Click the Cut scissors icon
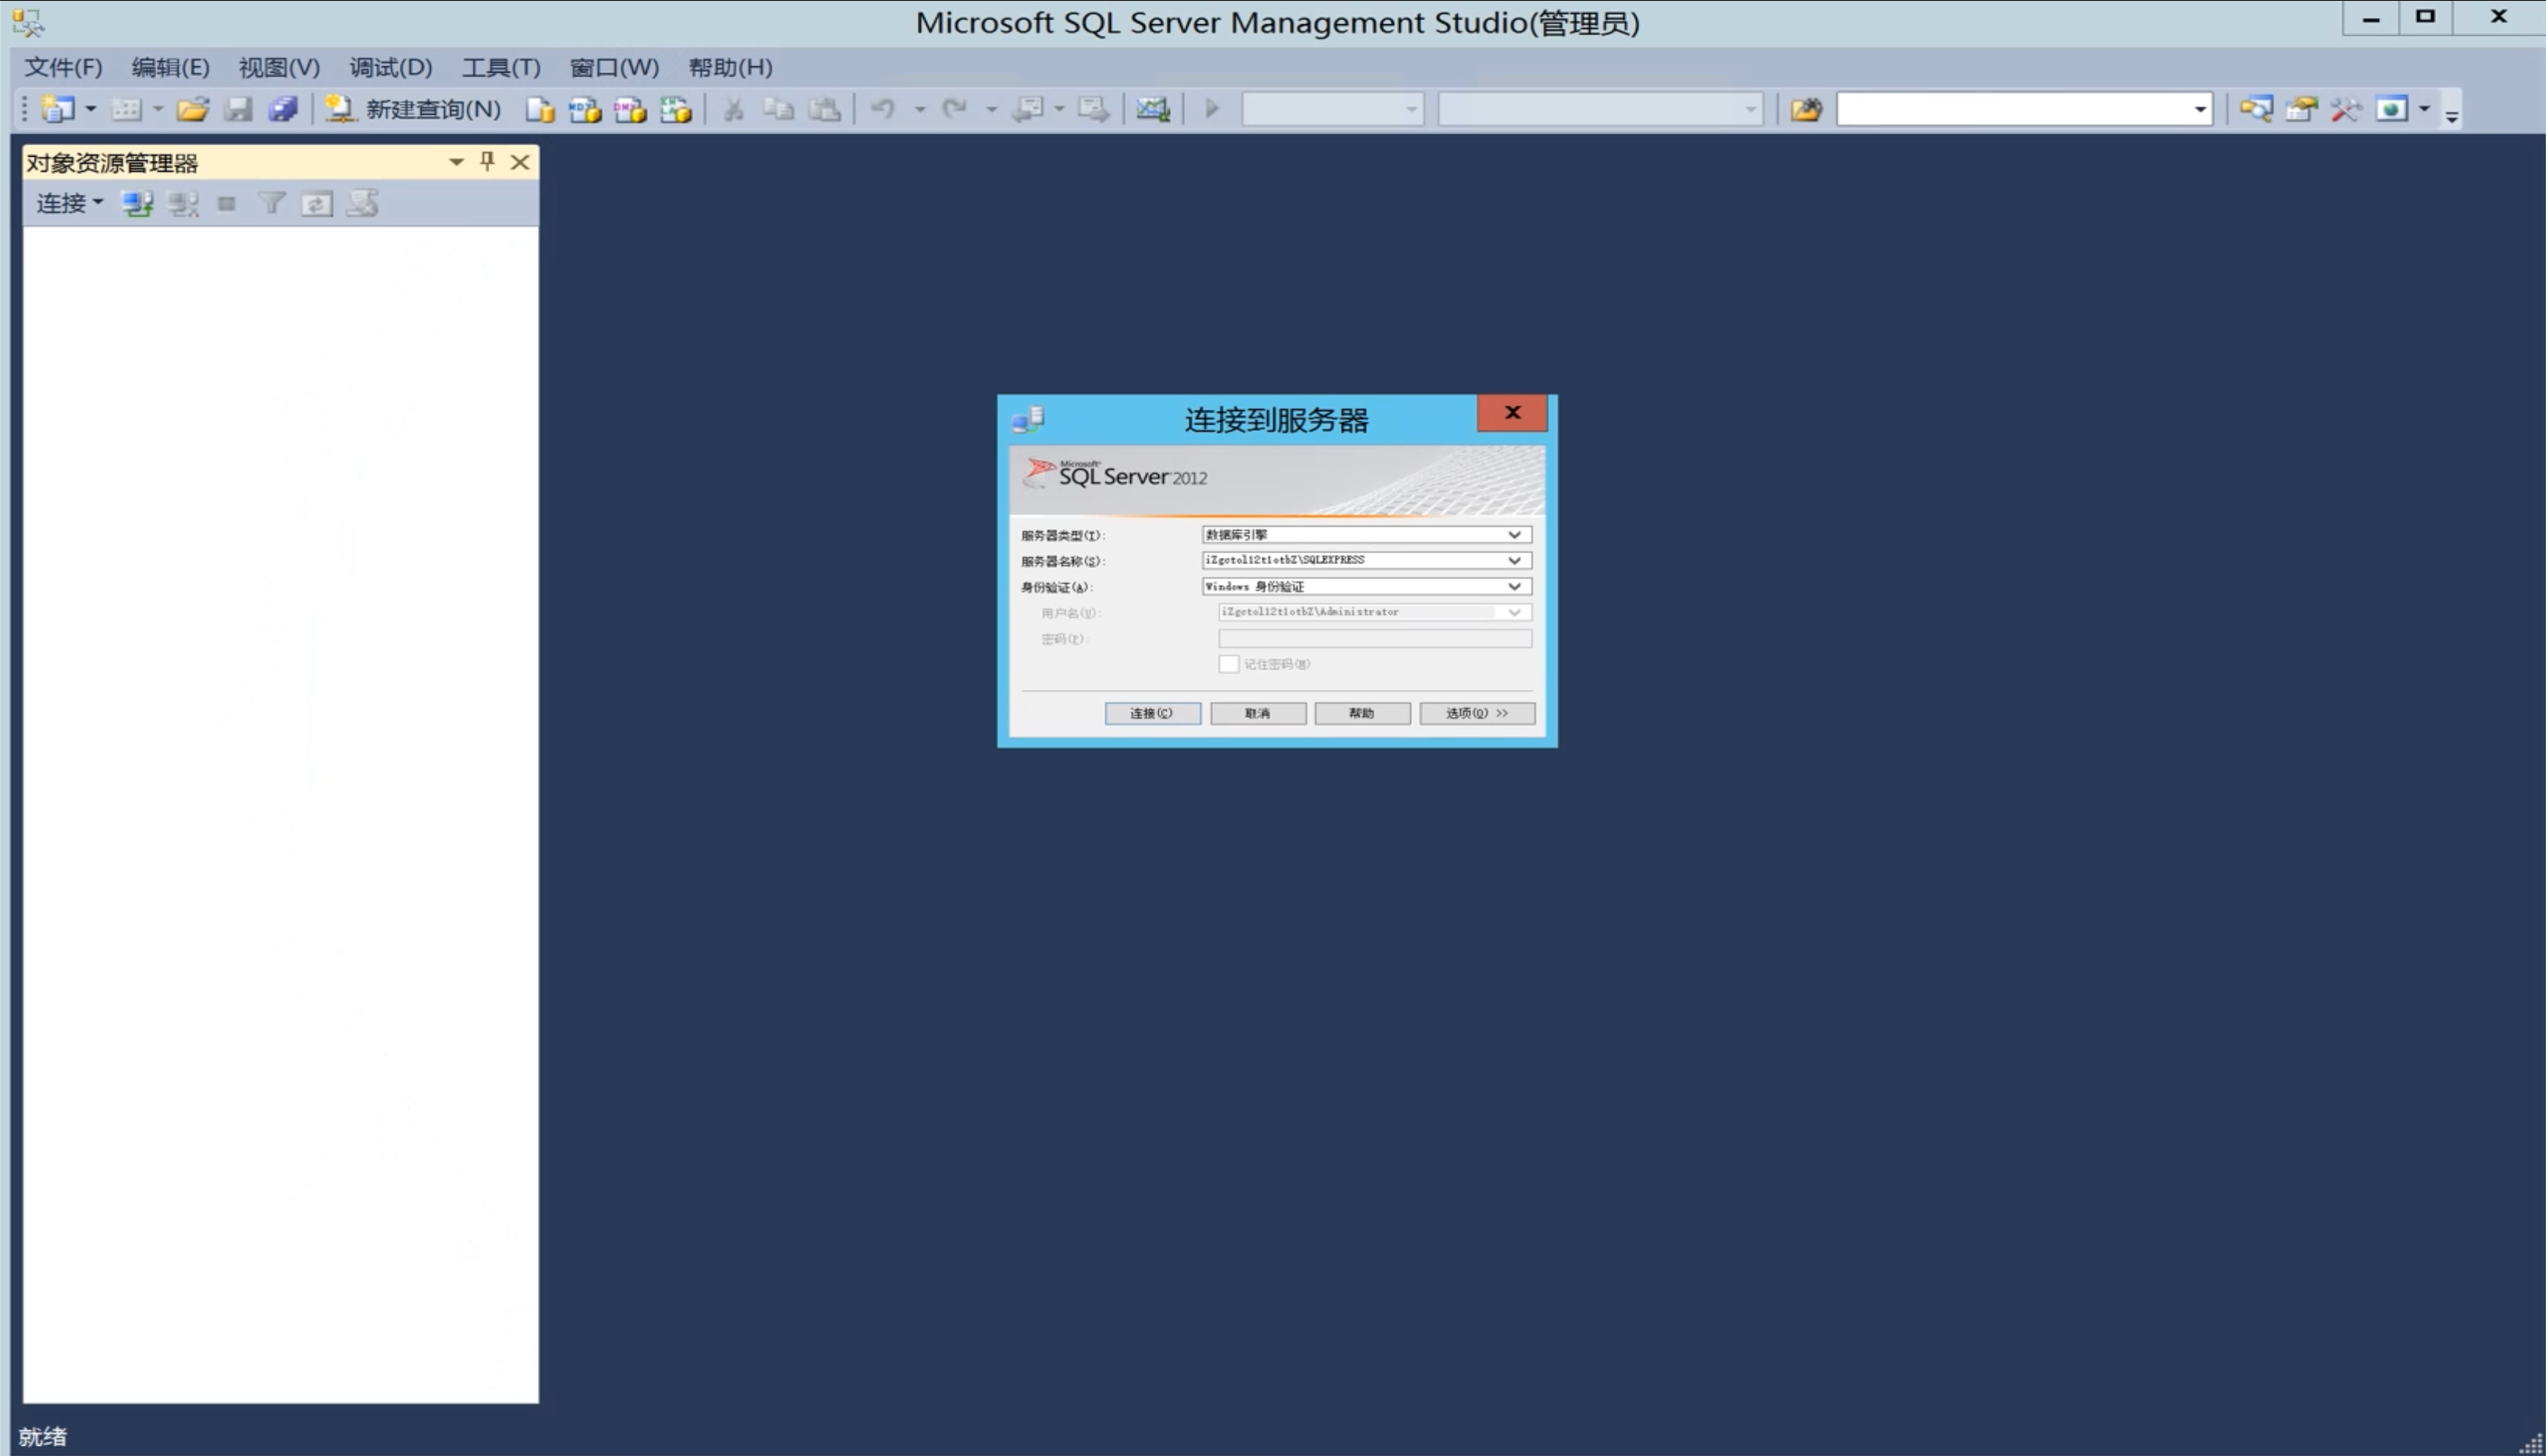 click(733, 109)
